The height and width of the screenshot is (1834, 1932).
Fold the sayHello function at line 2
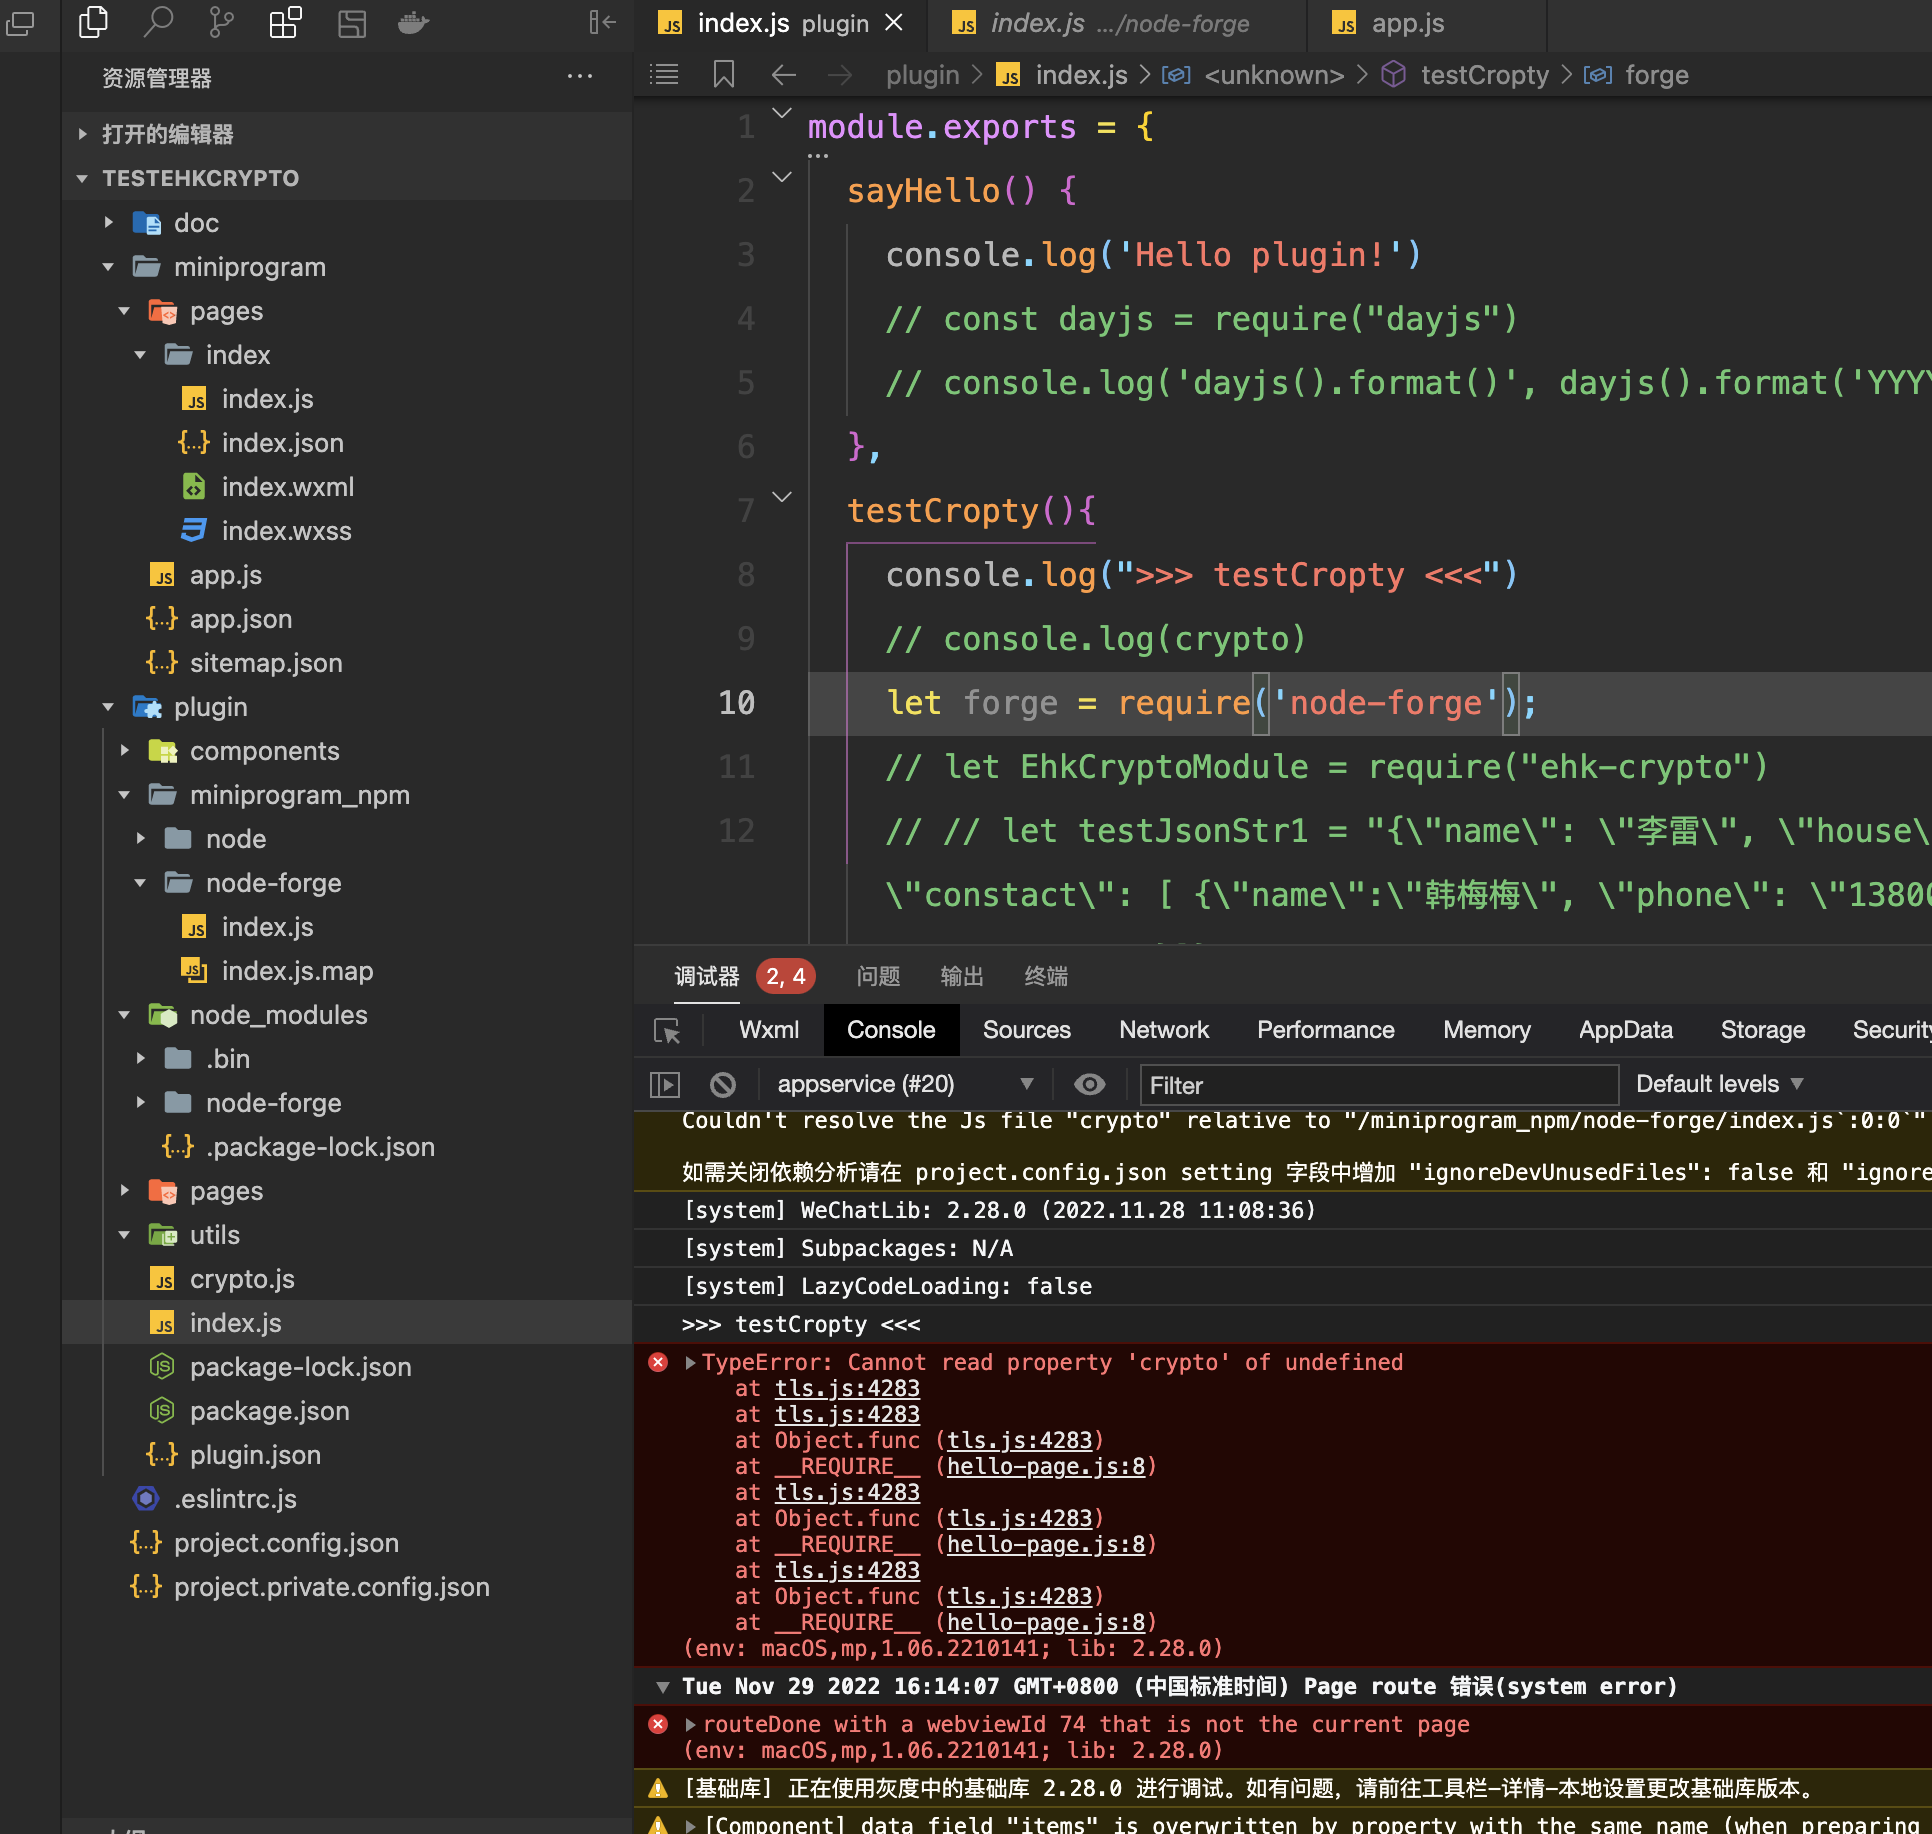click(782, 178)
